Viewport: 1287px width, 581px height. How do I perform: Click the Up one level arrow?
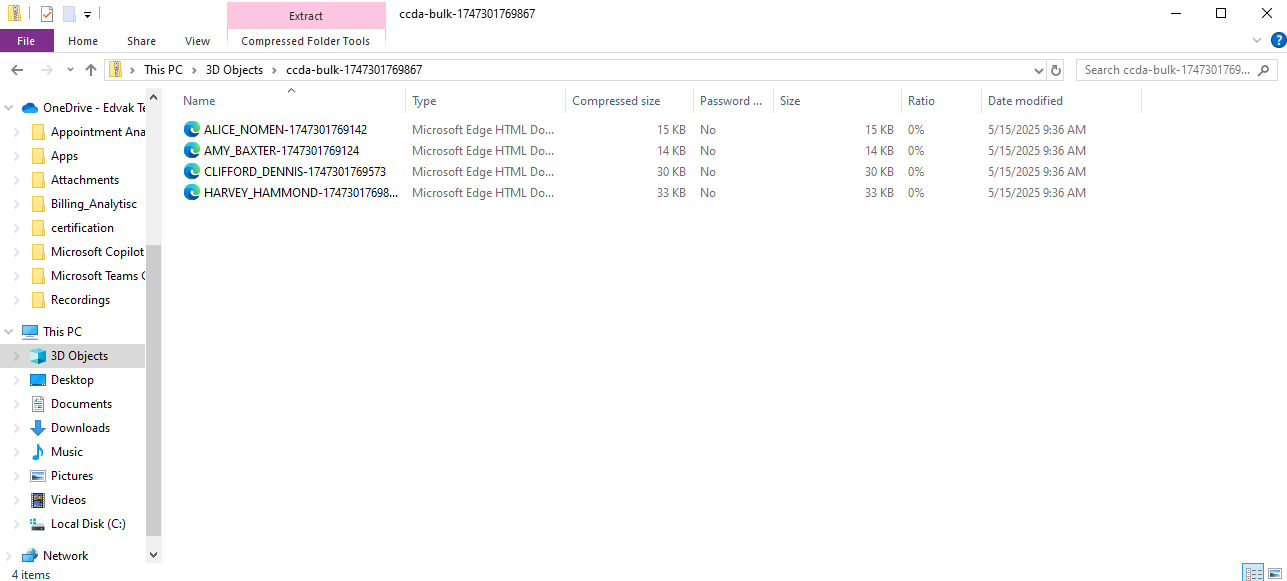click(x=91, y=70)
